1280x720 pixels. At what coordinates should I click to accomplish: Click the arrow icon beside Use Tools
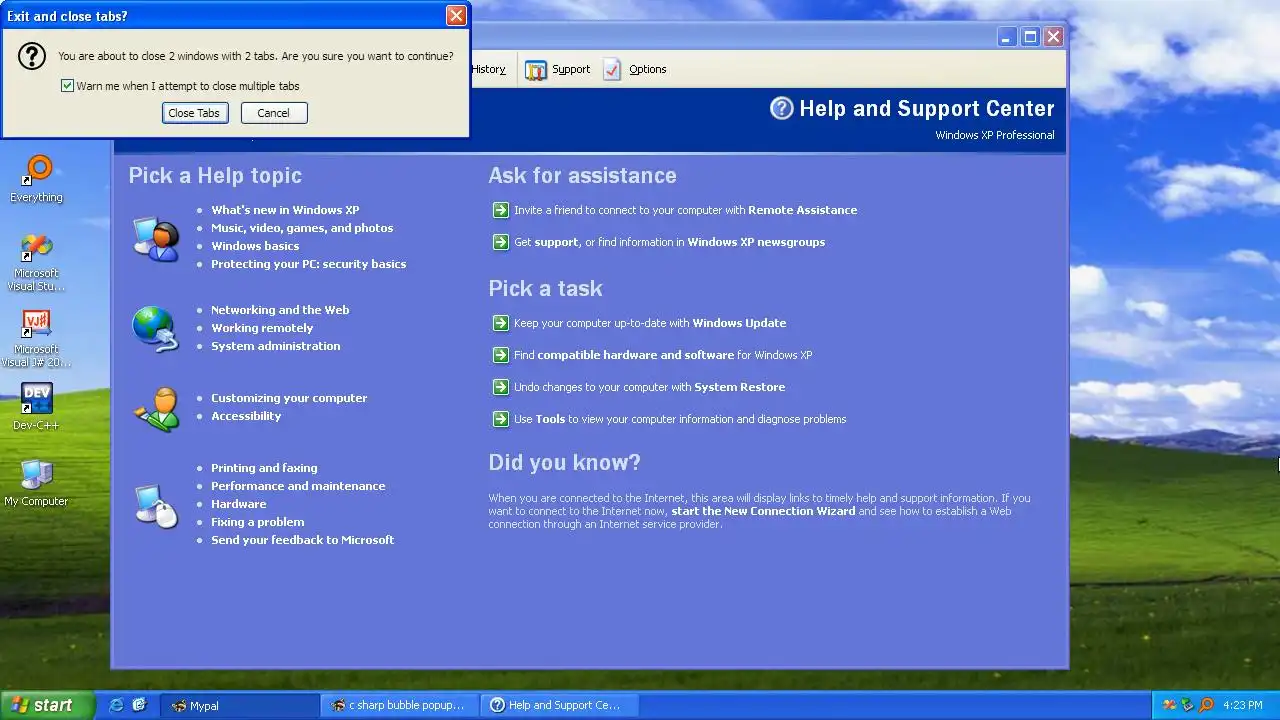click(501, 419)
